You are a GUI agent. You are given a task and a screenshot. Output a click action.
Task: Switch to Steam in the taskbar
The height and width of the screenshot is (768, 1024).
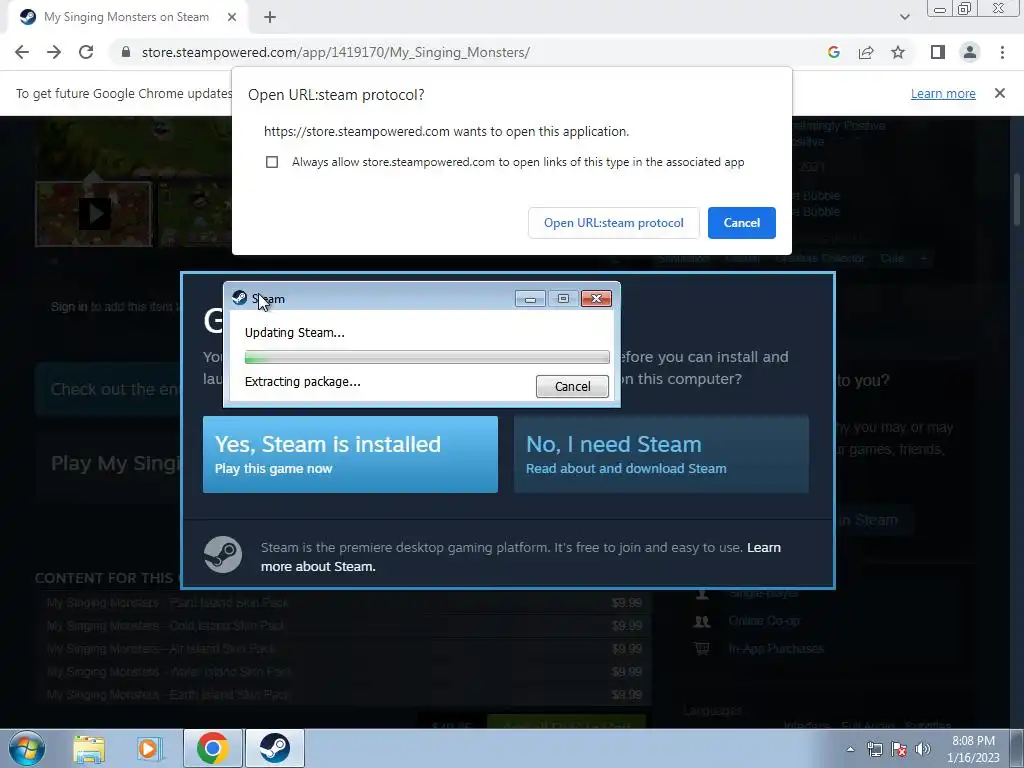click(274, 748)
